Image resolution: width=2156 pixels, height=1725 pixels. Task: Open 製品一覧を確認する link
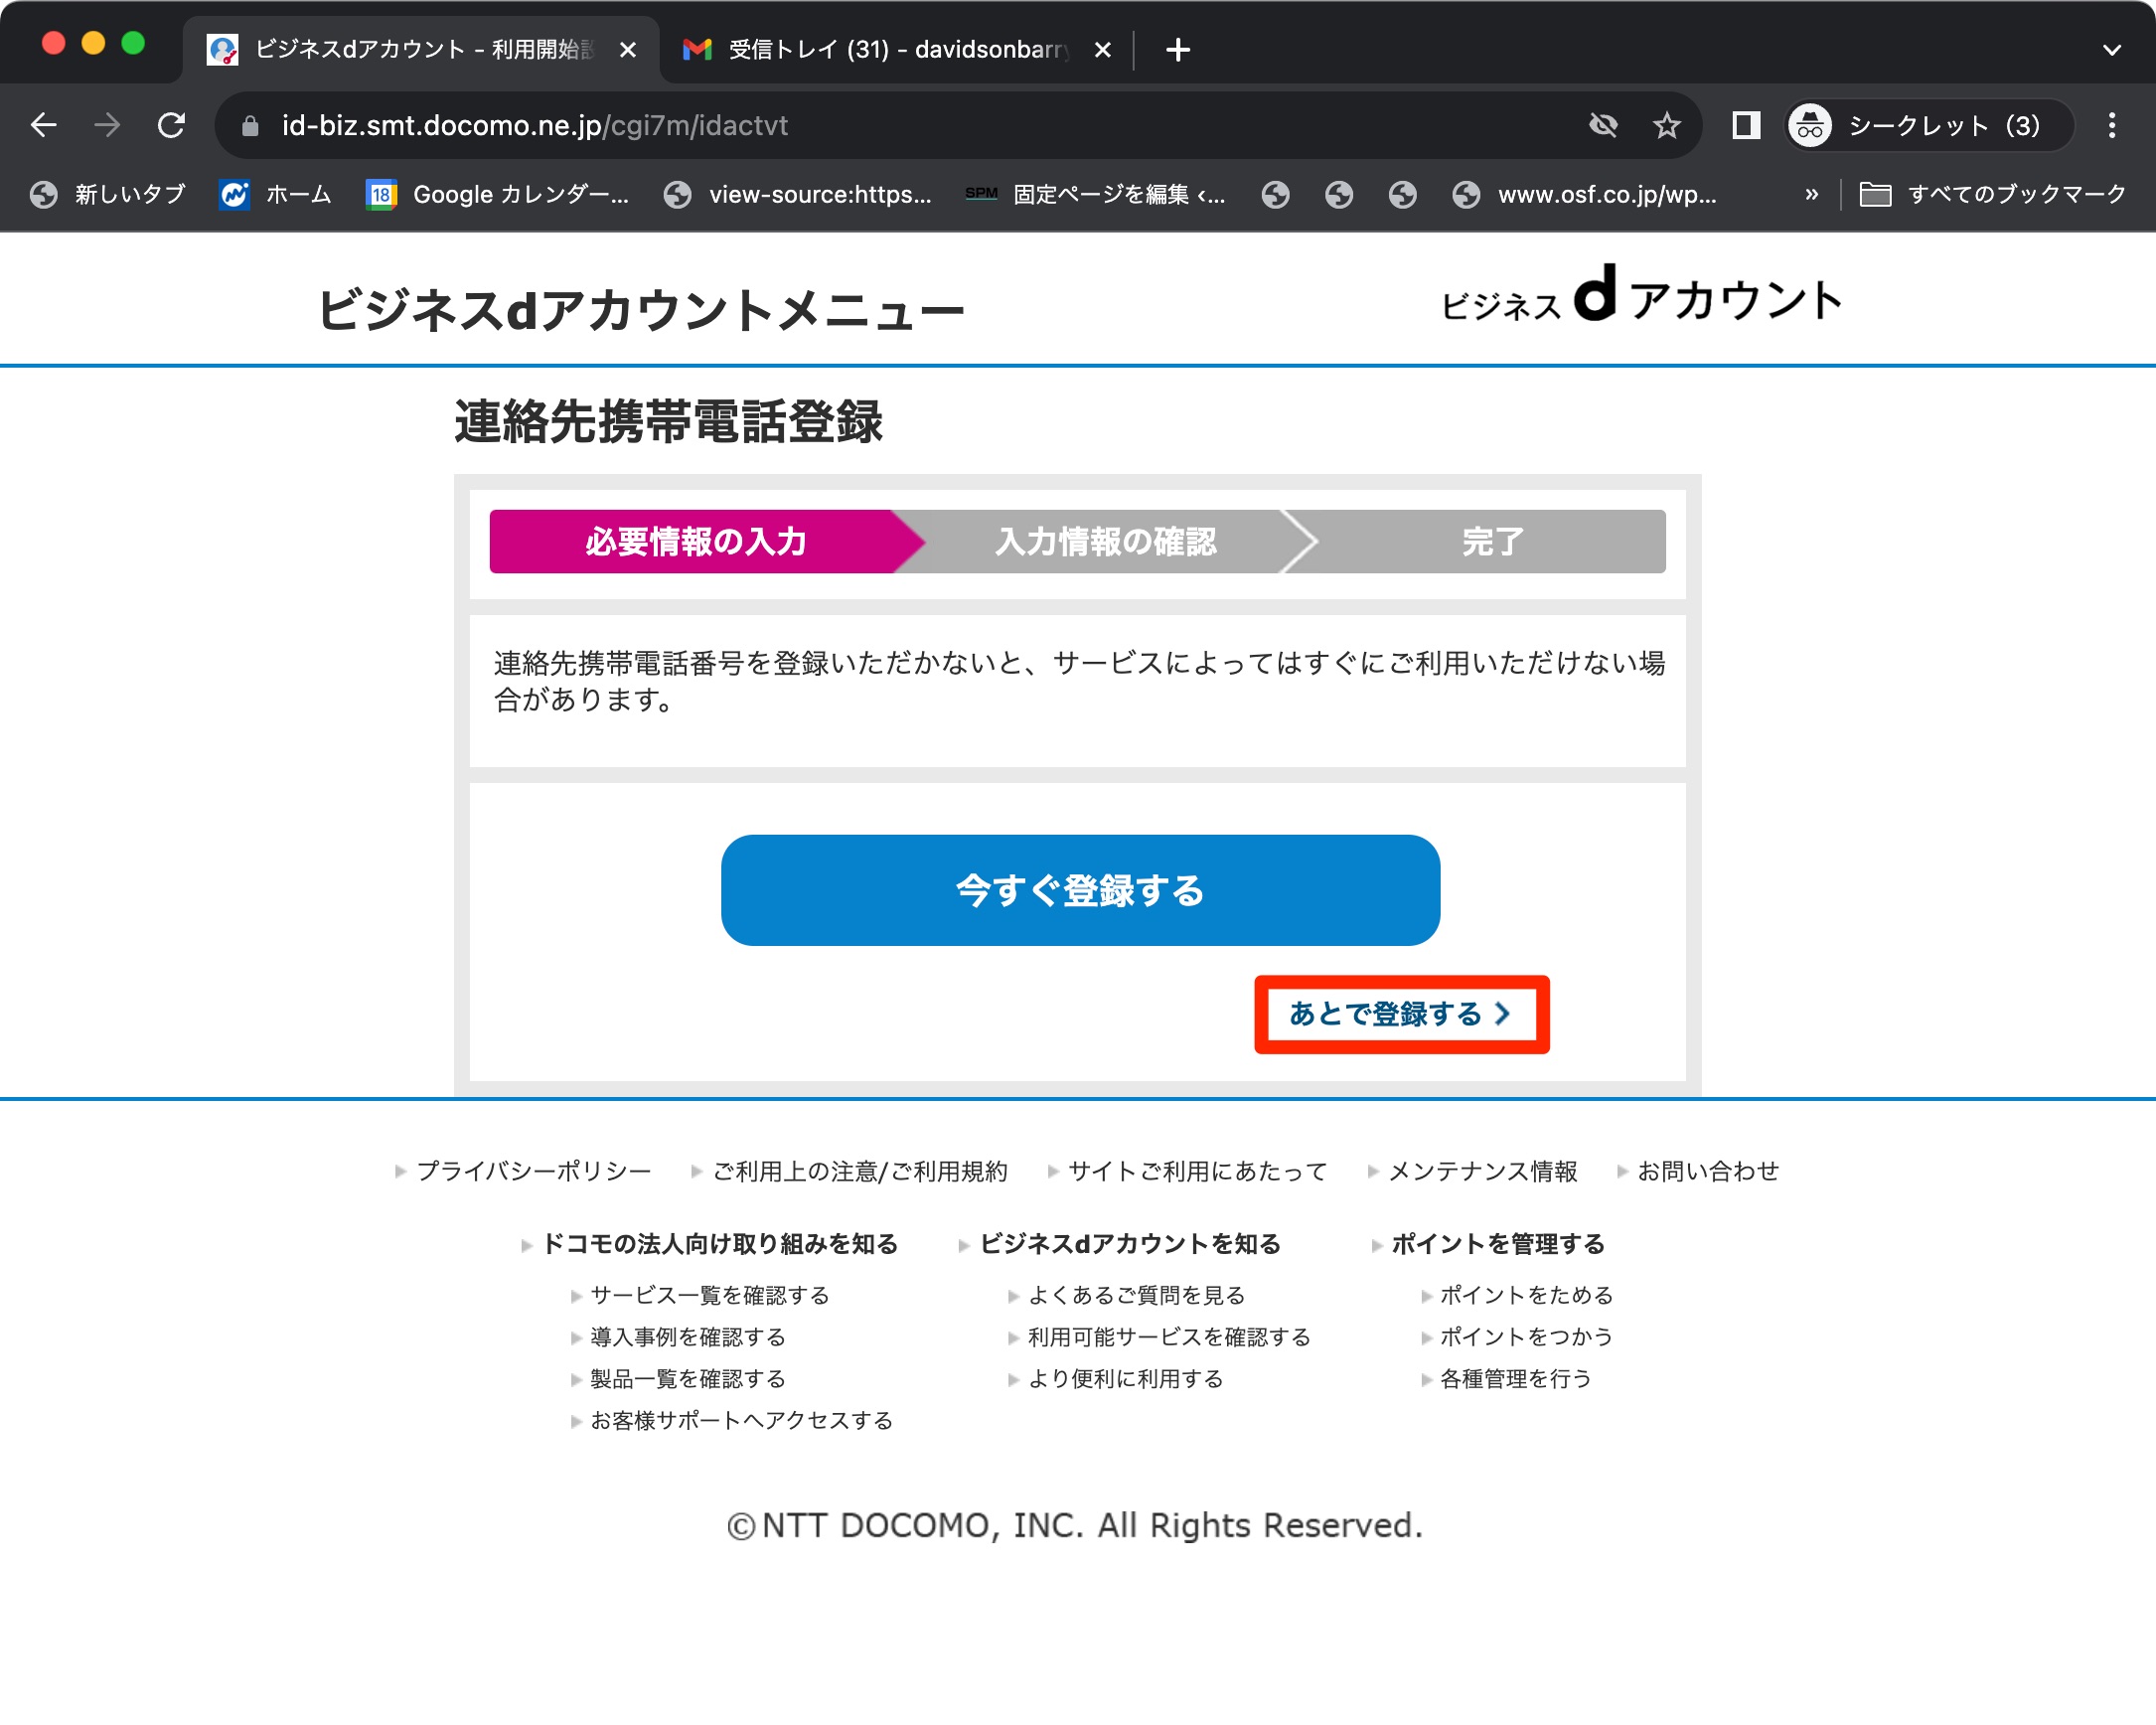point(688,1379)
